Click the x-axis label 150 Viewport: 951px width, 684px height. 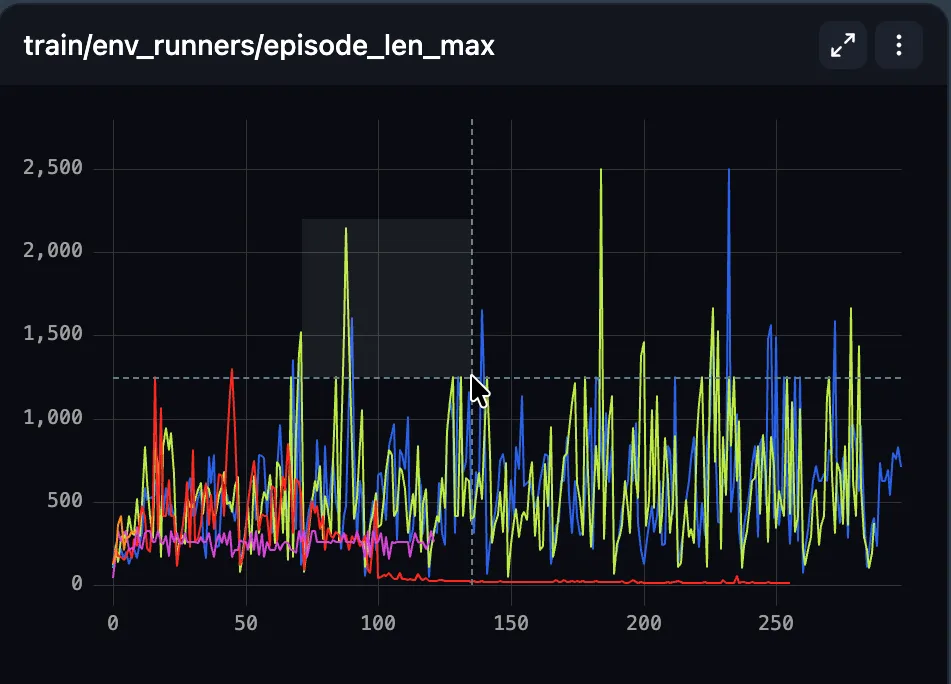coord(511,623)
